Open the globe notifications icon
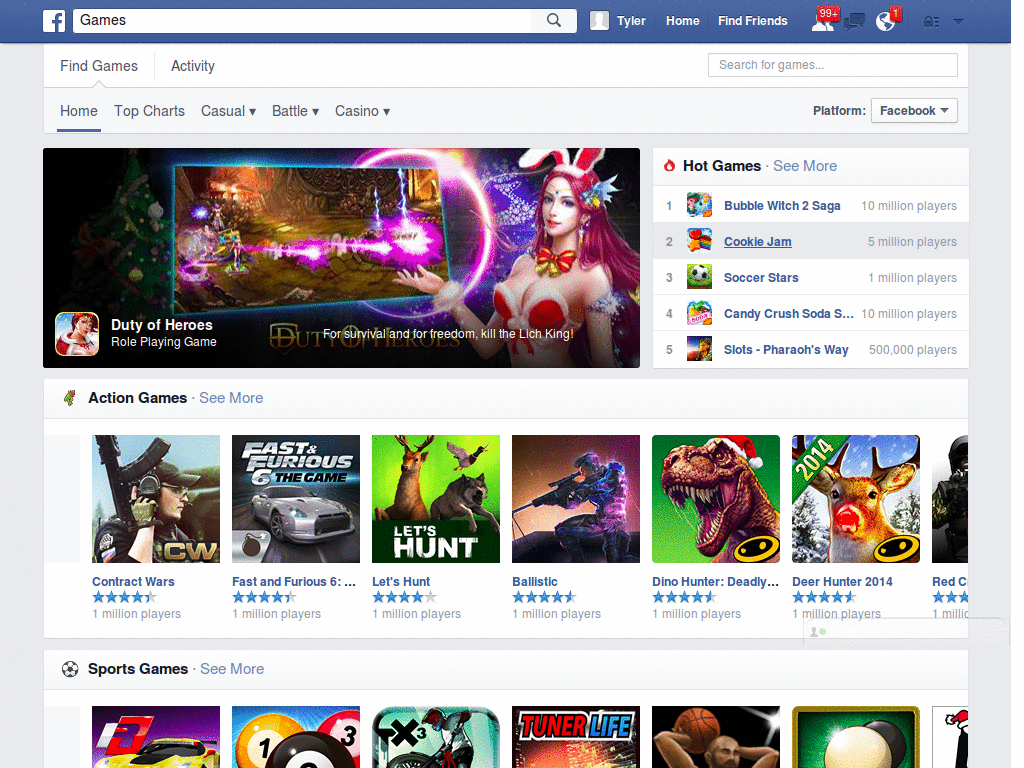Viewport: 1024px width, 768px height. click(x=886, y=21)
